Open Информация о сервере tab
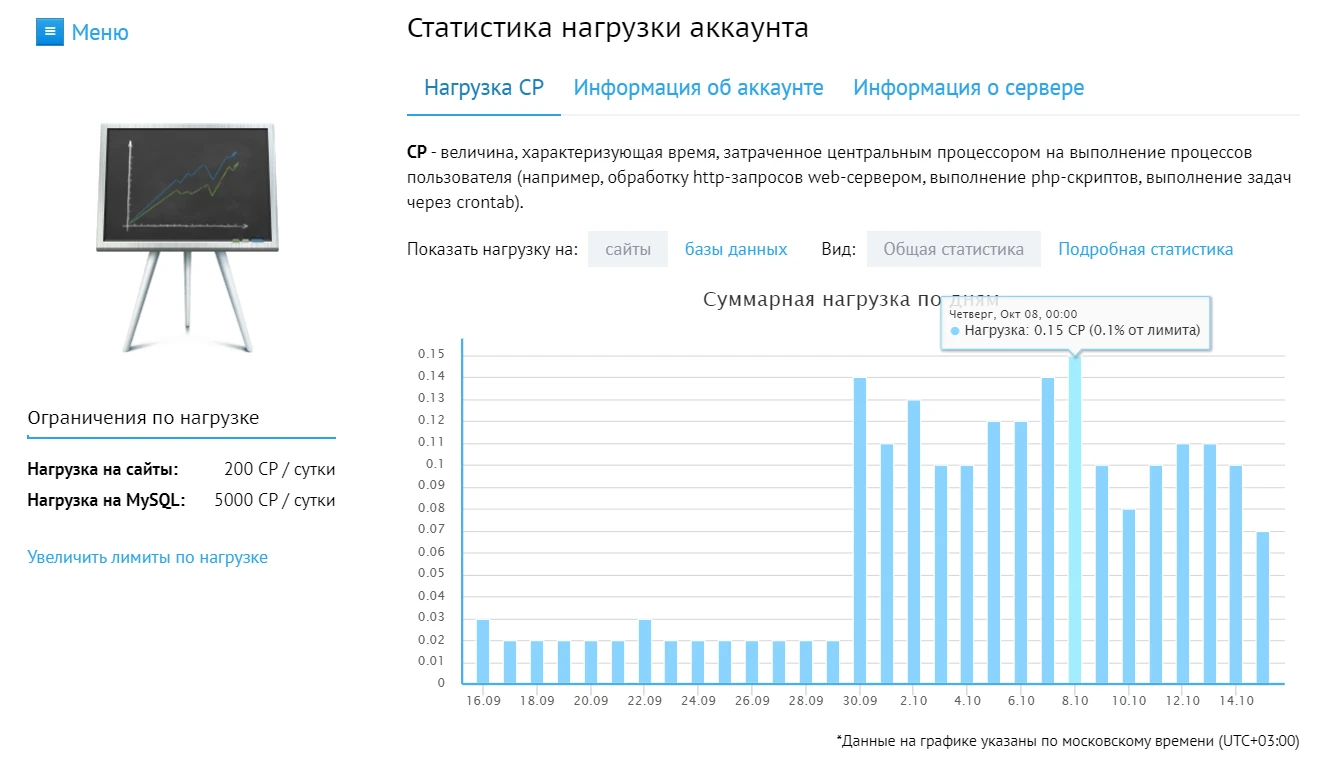The width and height of the screenshot is (1319, 757). tap(968, 88)
